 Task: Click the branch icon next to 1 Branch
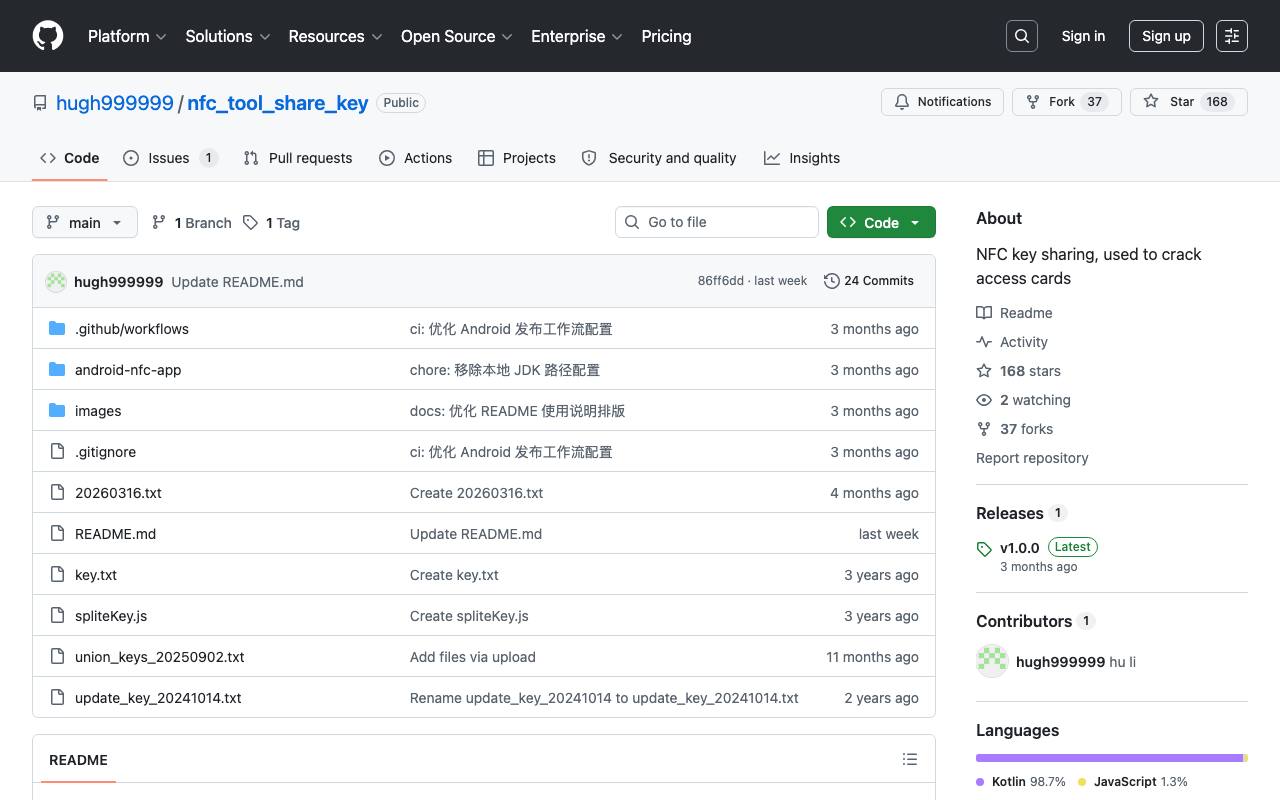158,223
